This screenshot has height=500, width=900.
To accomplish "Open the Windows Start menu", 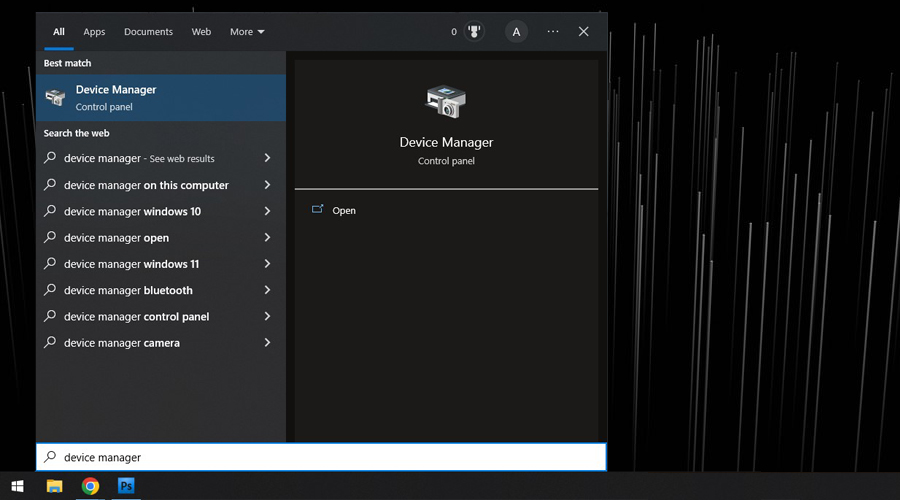I will pos(17,486).
